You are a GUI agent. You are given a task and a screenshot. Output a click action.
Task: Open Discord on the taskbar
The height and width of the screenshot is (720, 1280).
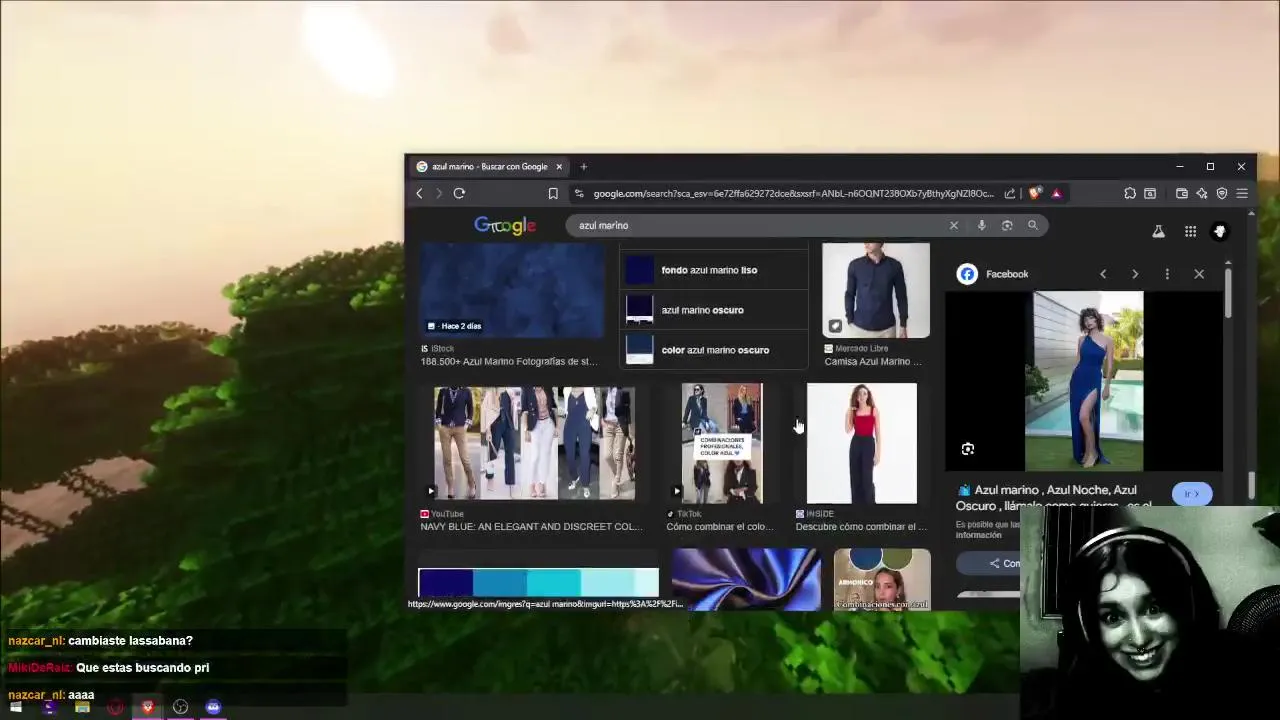(213, 707)
